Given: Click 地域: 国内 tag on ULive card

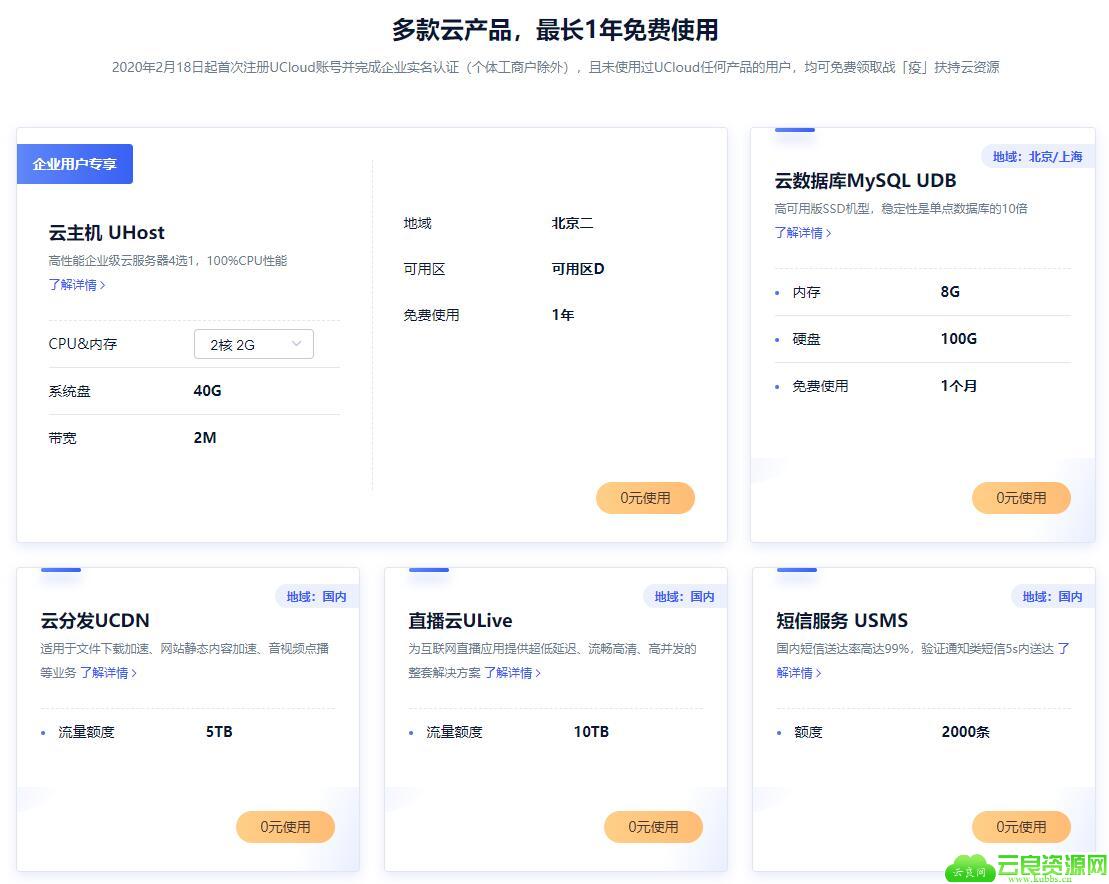Looking at the screenshot, I should 685,597.
